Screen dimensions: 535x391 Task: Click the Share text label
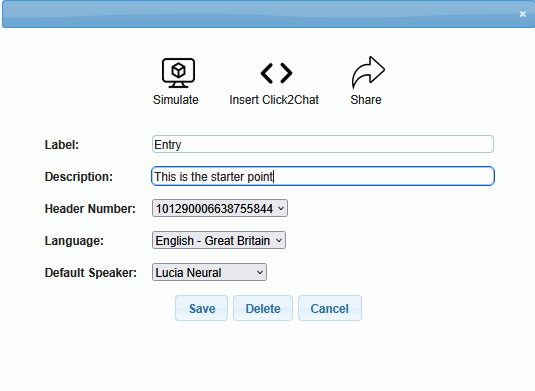point(366,100)
